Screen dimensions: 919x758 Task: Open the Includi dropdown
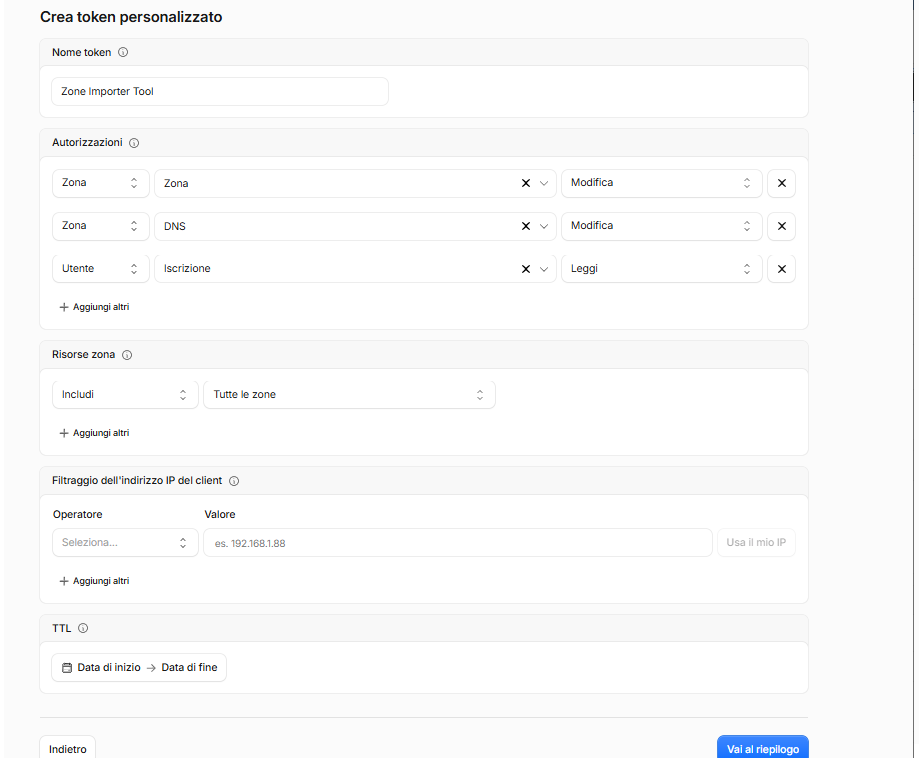coord(125,395)
